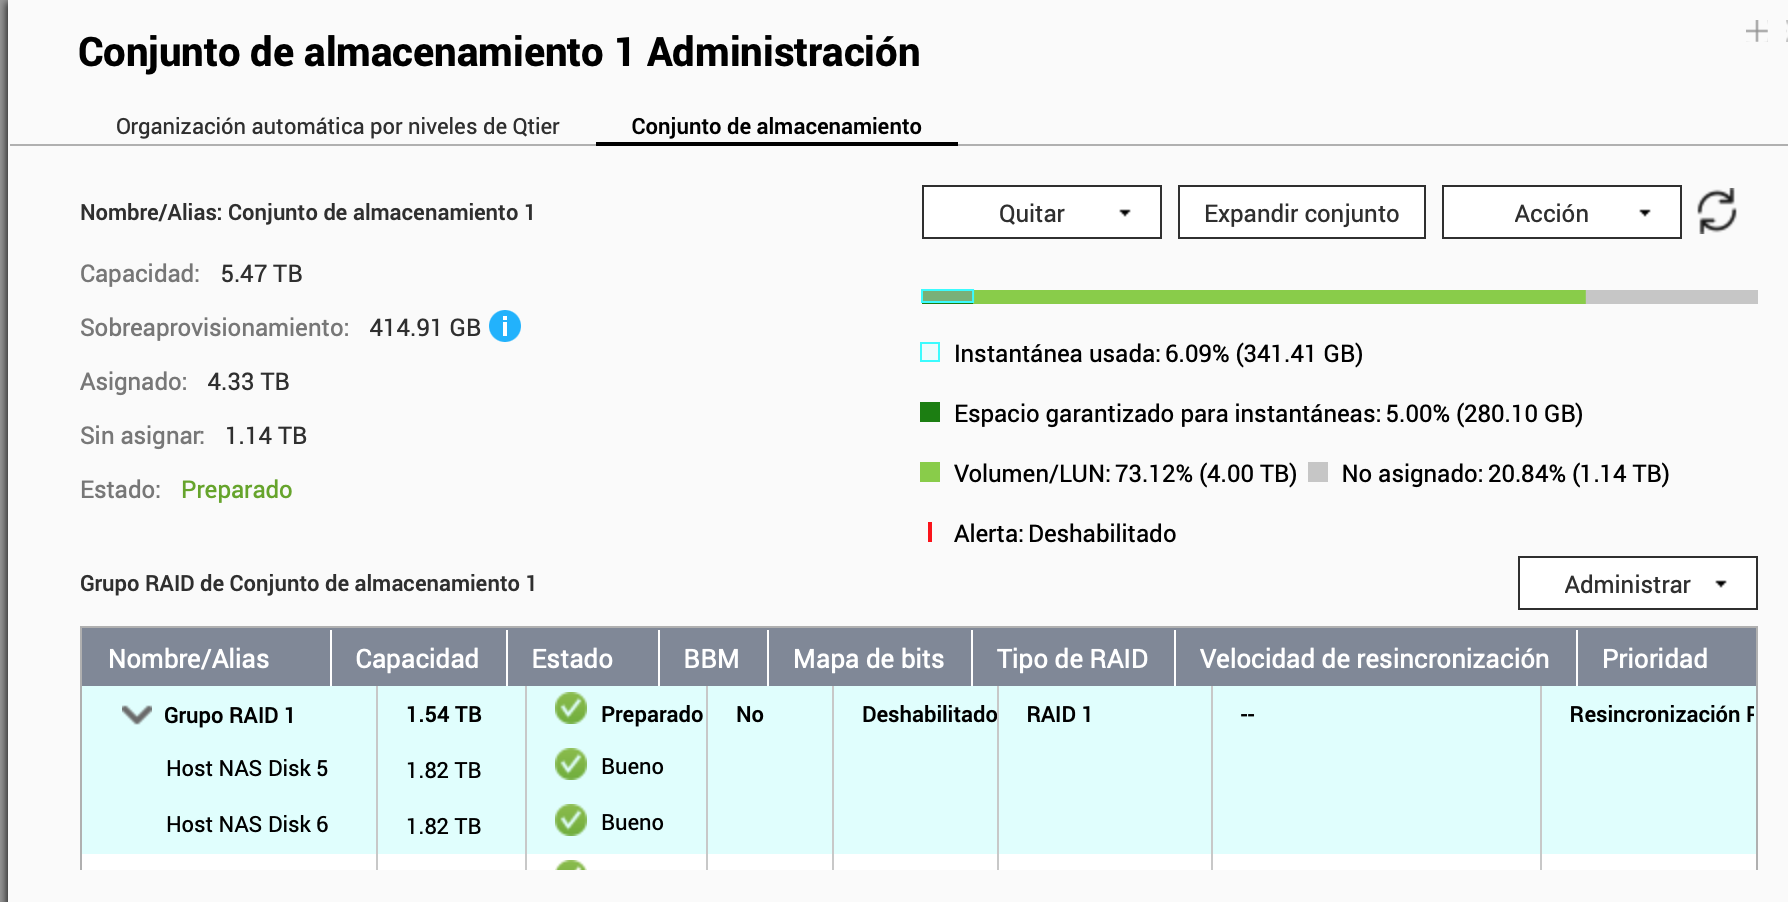Click the green status check for Host NAS Disk 6
1788x902 pixels.
point(571,821)
